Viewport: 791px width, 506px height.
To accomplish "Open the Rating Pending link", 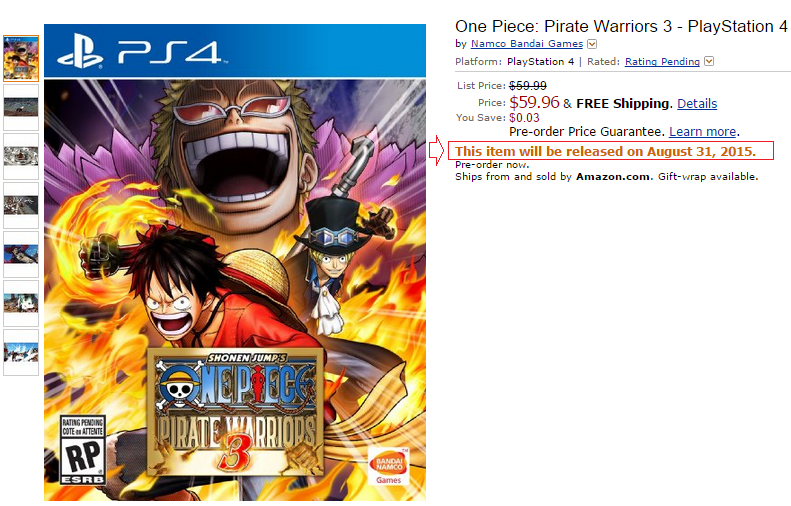I will tap(662, 61).
